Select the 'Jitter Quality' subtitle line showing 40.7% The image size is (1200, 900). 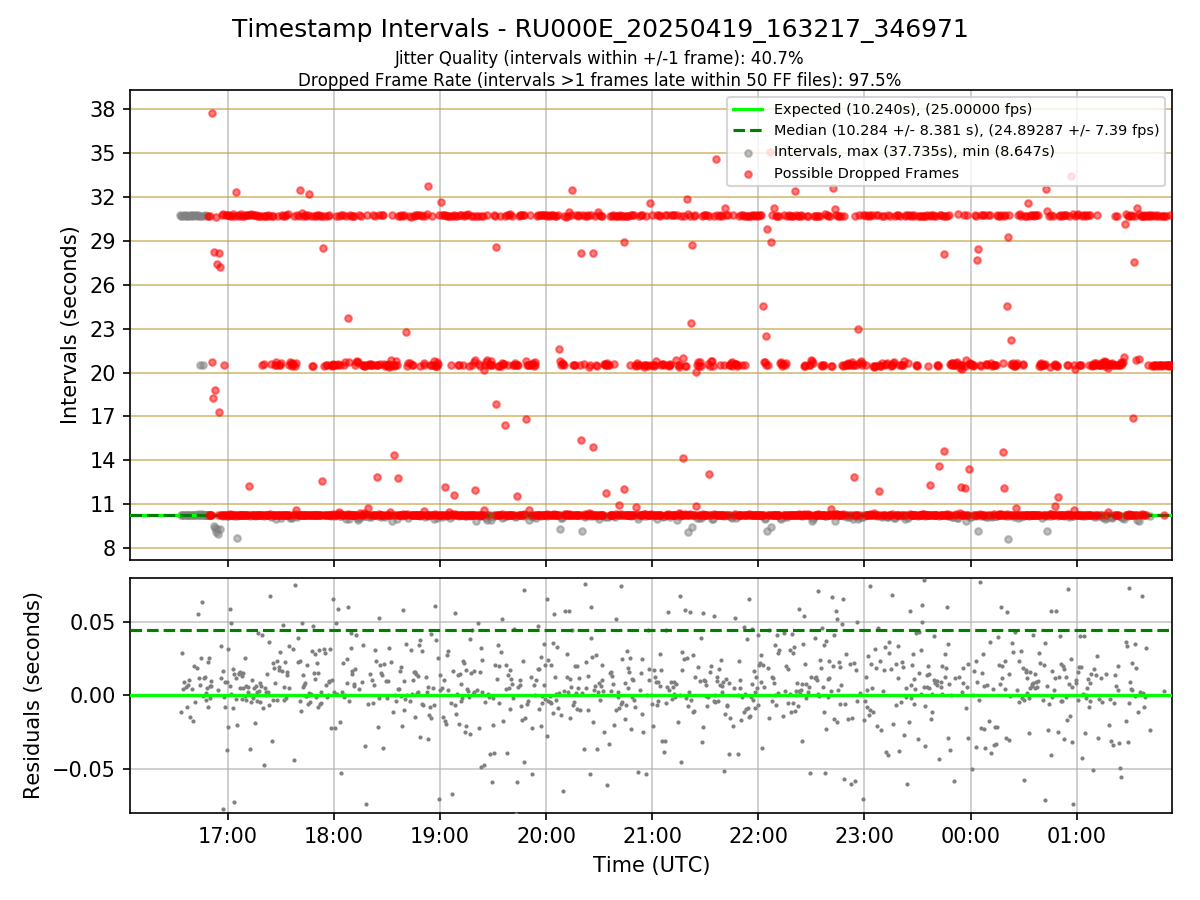(x=599, y=59)
